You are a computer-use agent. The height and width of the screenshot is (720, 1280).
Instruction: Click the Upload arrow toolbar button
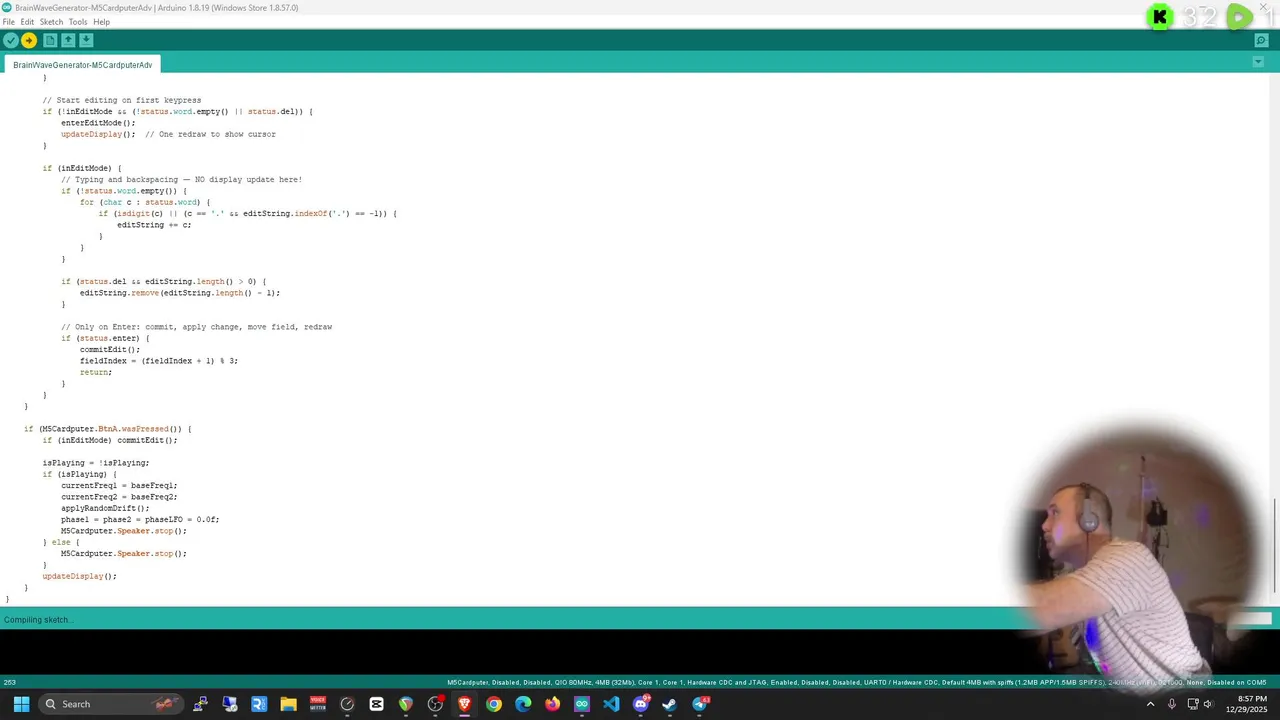coord(29,40)
